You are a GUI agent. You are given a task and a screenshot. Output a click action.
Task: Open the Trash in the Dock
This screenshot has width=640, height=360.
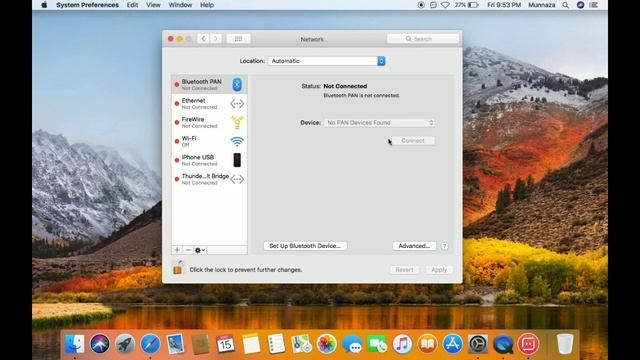[x=565, y=344]
